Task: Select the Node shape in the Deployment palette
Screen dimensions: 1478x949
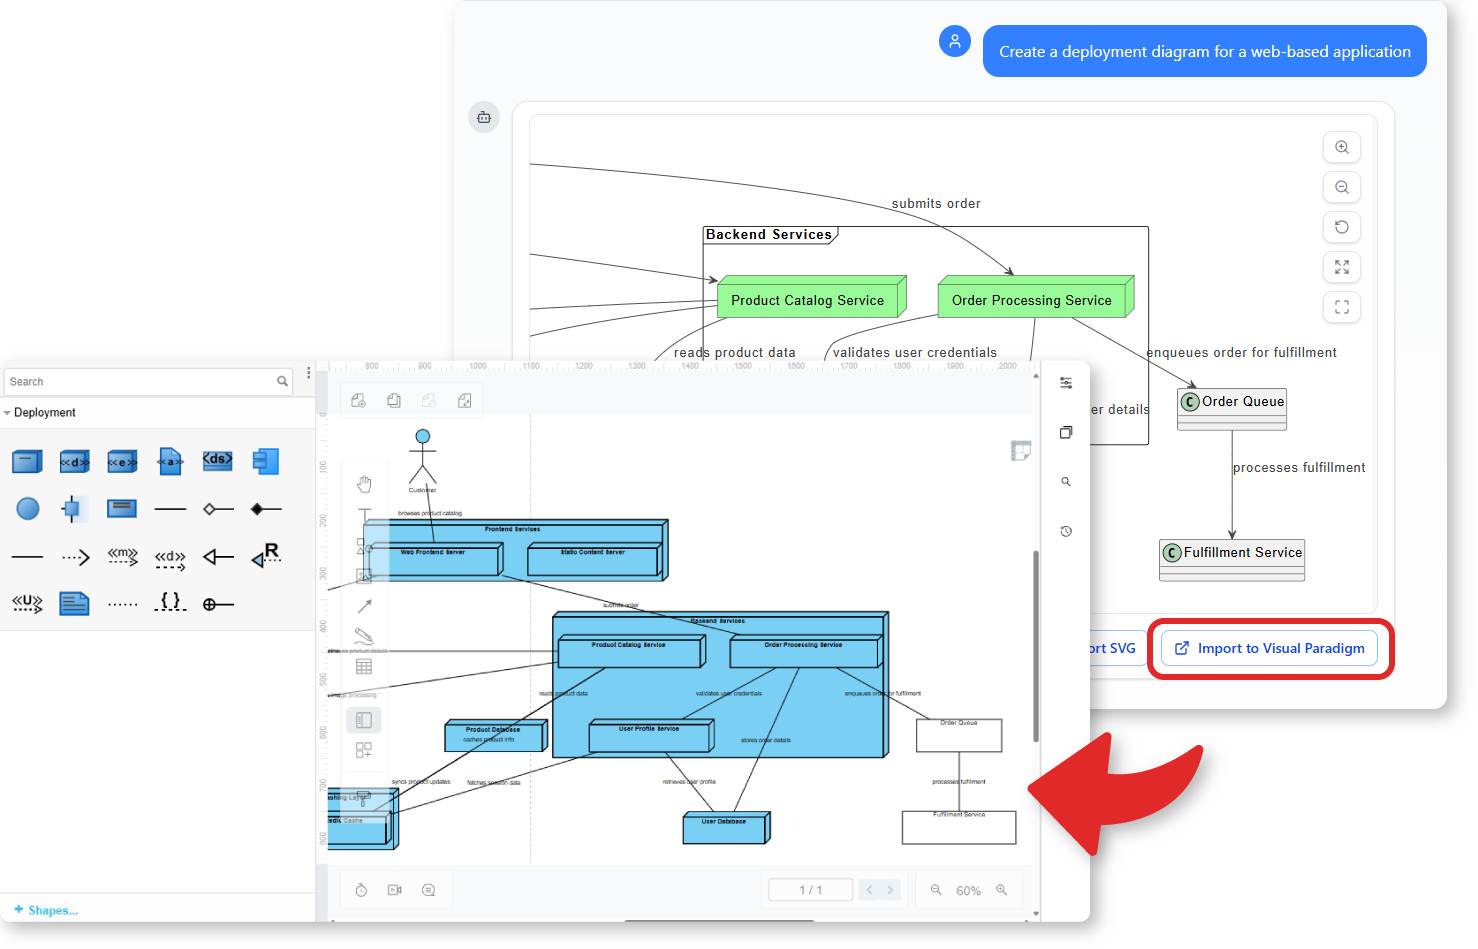Action: click(x=27, y=461)
